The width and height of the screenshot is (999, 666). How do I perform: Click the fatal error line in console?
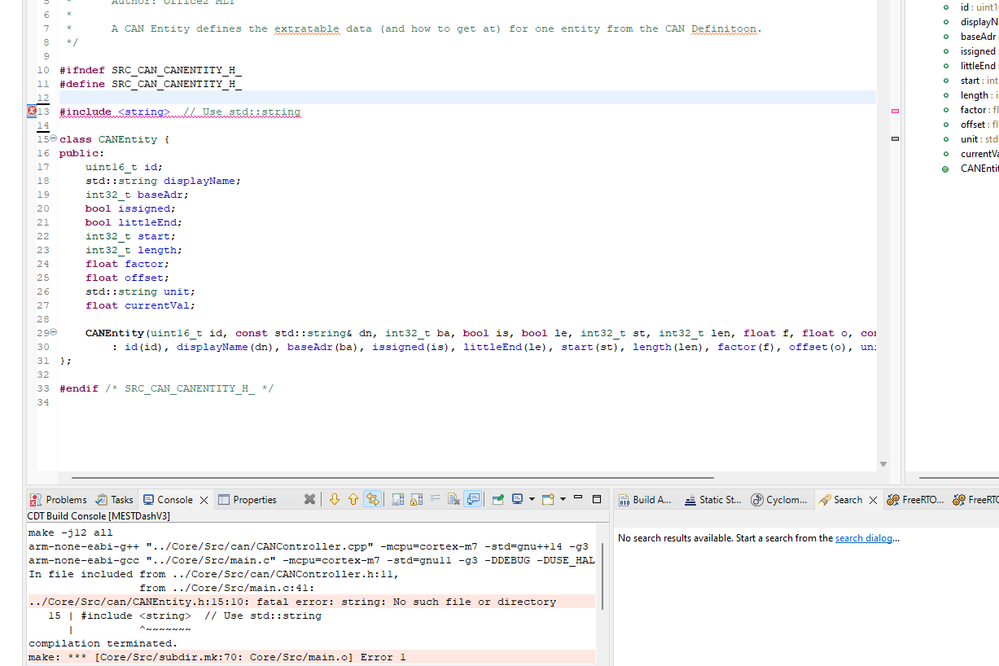(292, 602)
